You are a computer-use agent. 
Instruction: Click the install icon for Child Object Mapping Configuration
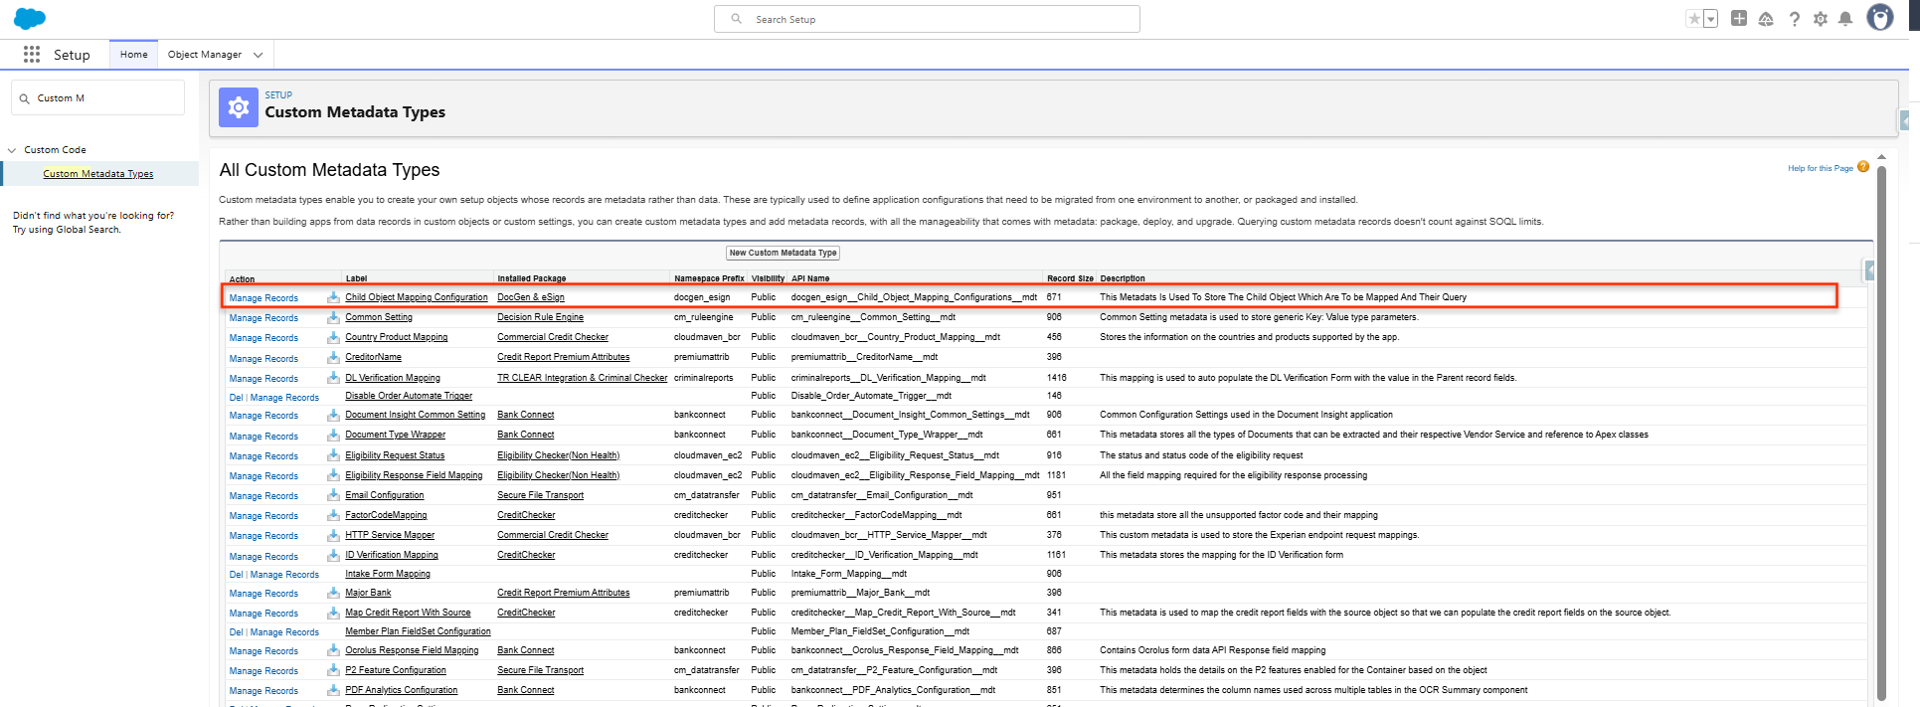333,297
